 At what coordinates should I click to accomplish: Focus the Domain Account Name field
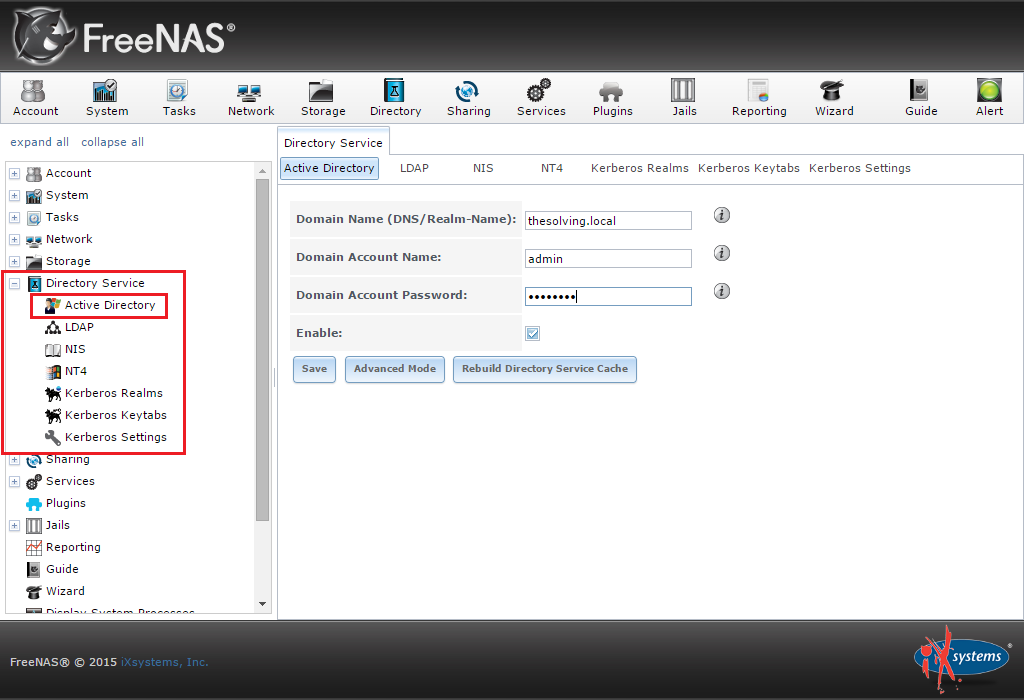[x=608, y=259]
